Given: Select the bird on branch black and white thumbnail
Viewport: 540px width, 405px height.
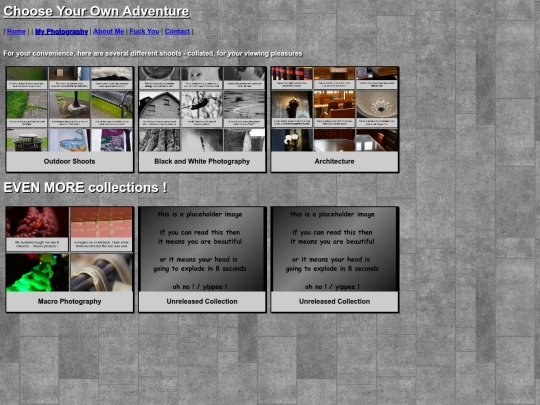Looking at the screenshot, I should 202,105.
